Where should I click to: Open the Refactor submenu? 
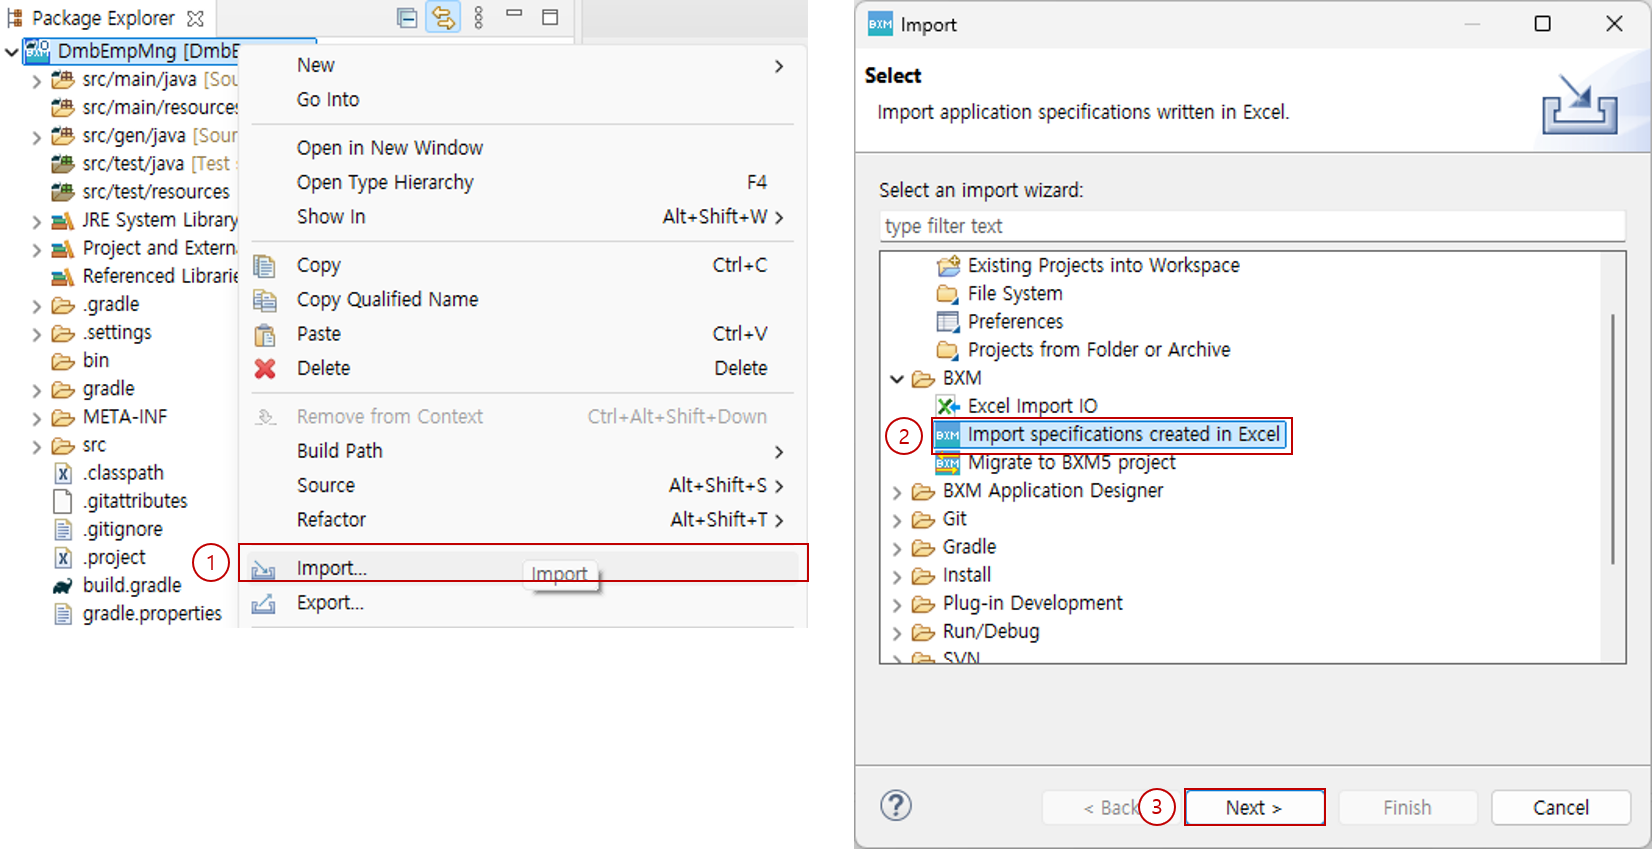coord(523,520)
